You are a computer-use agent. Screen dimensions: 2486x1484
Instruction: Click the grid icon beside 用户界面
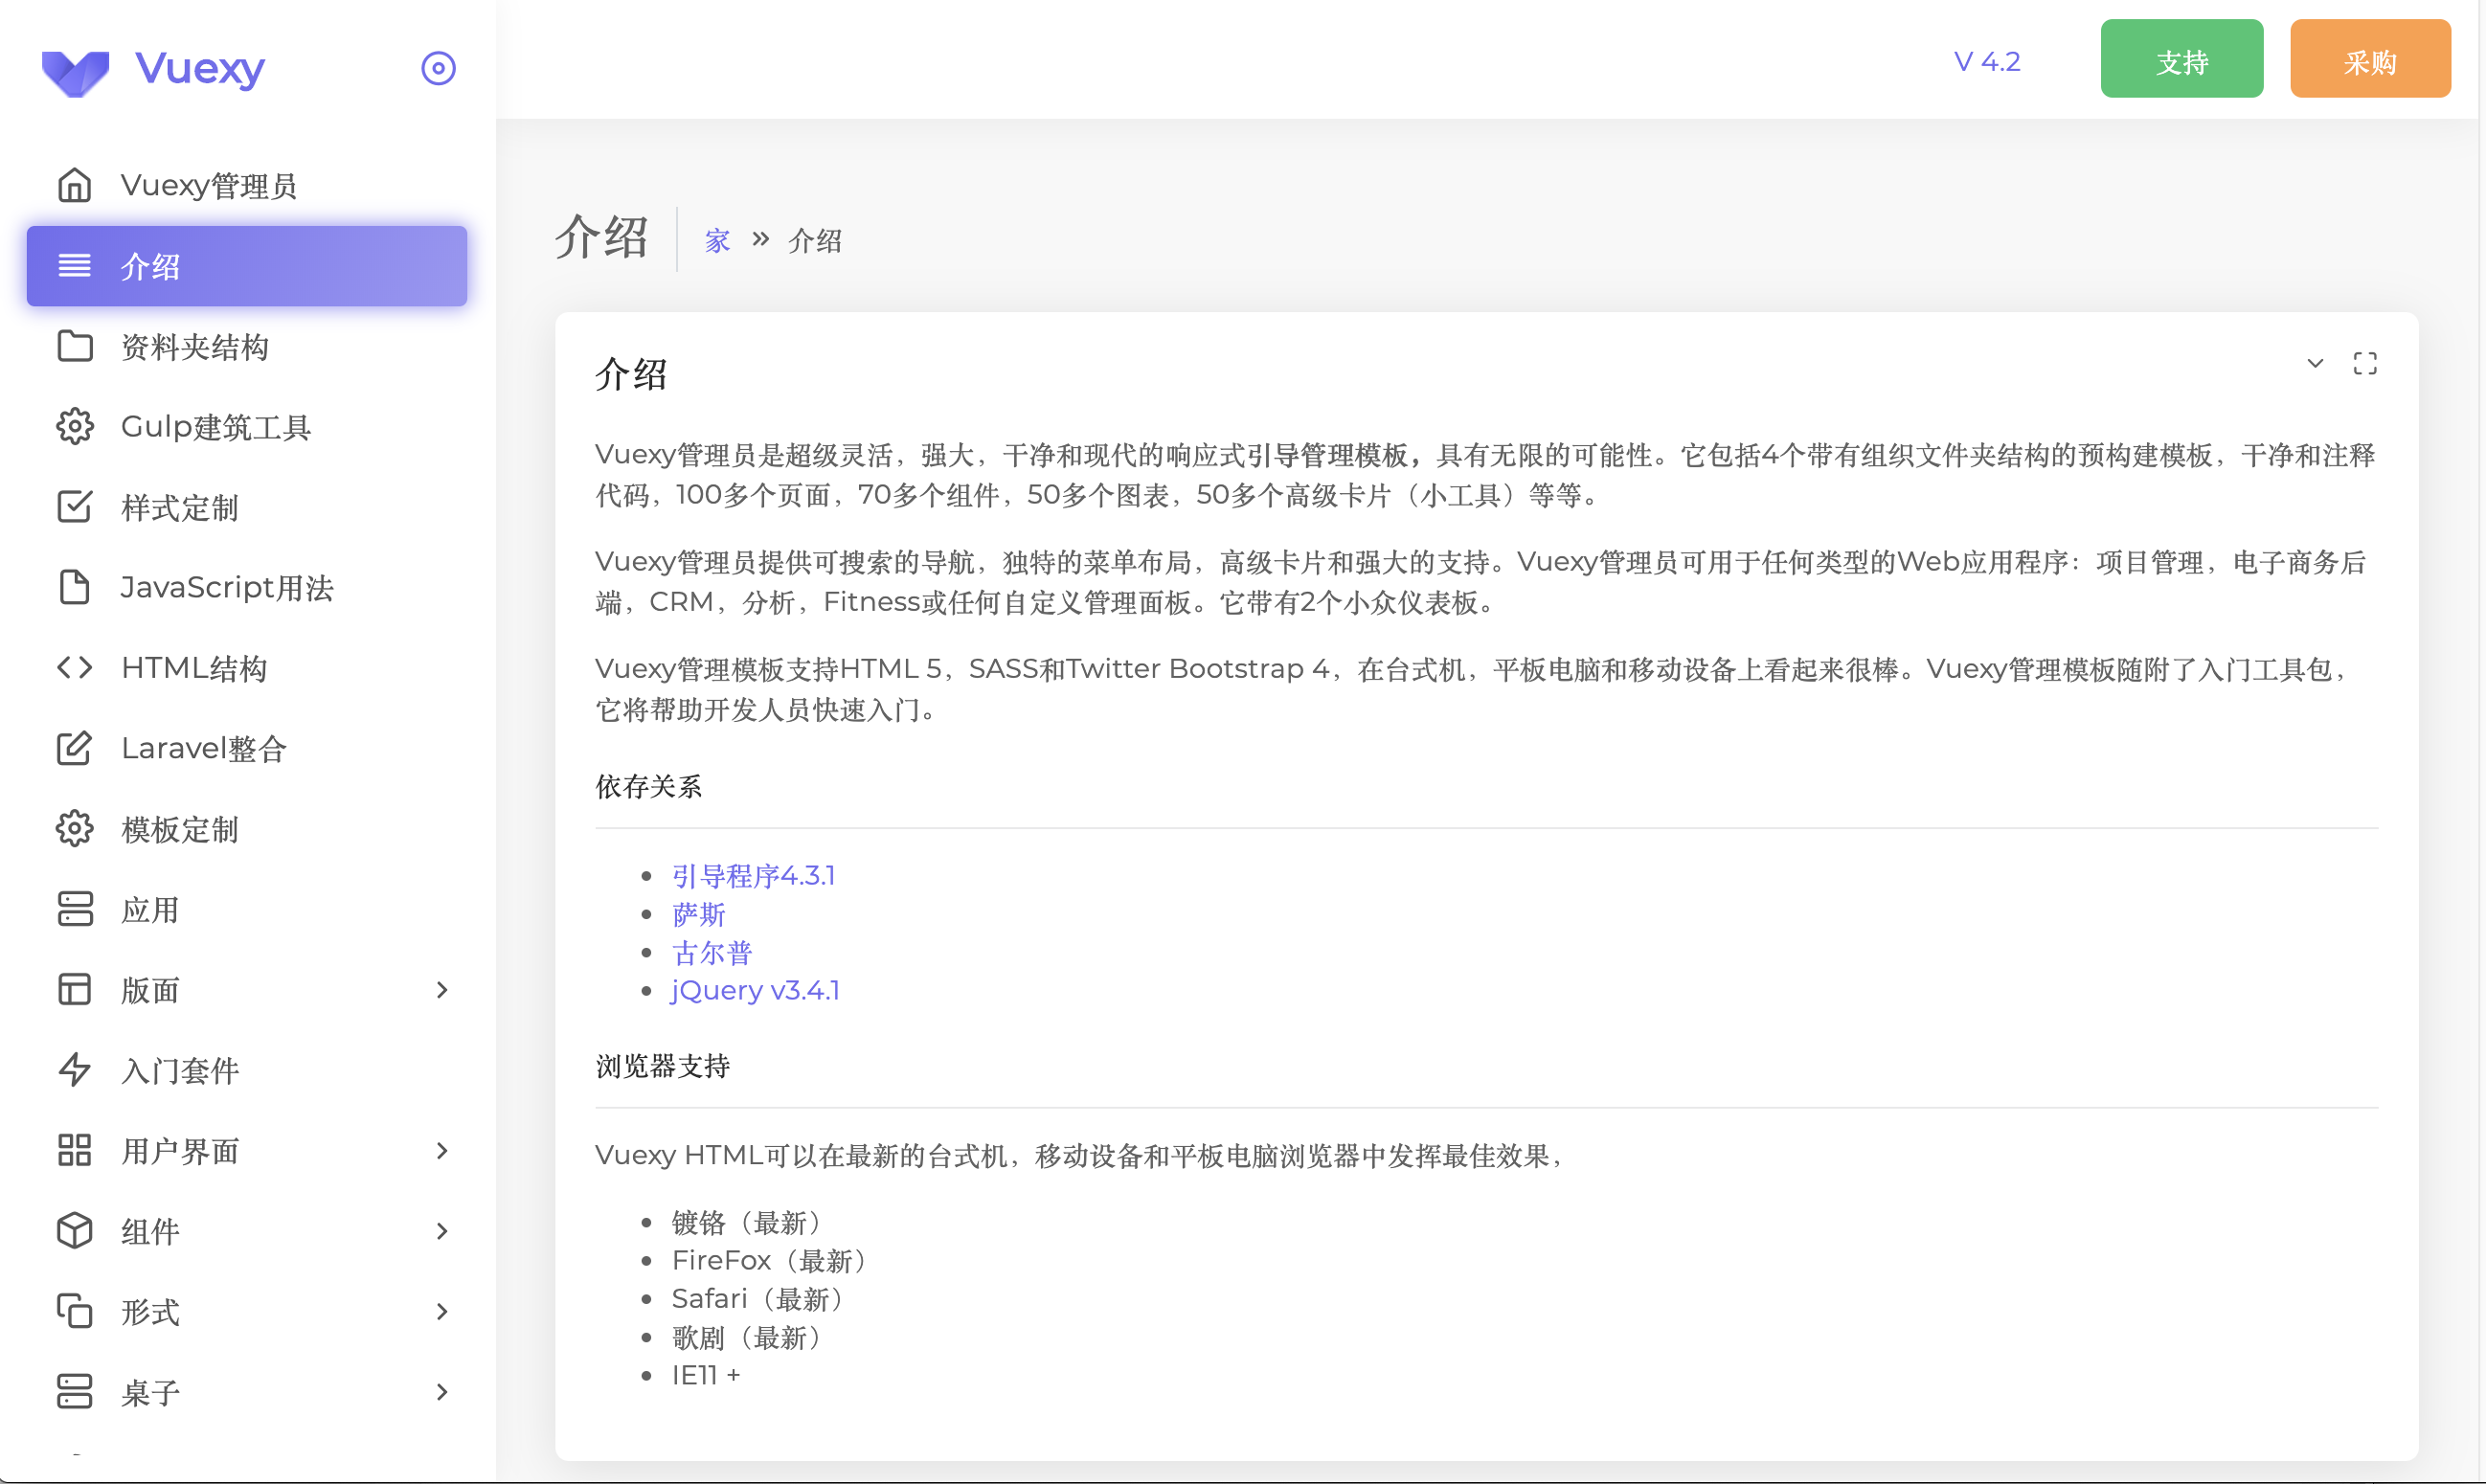75,1151
